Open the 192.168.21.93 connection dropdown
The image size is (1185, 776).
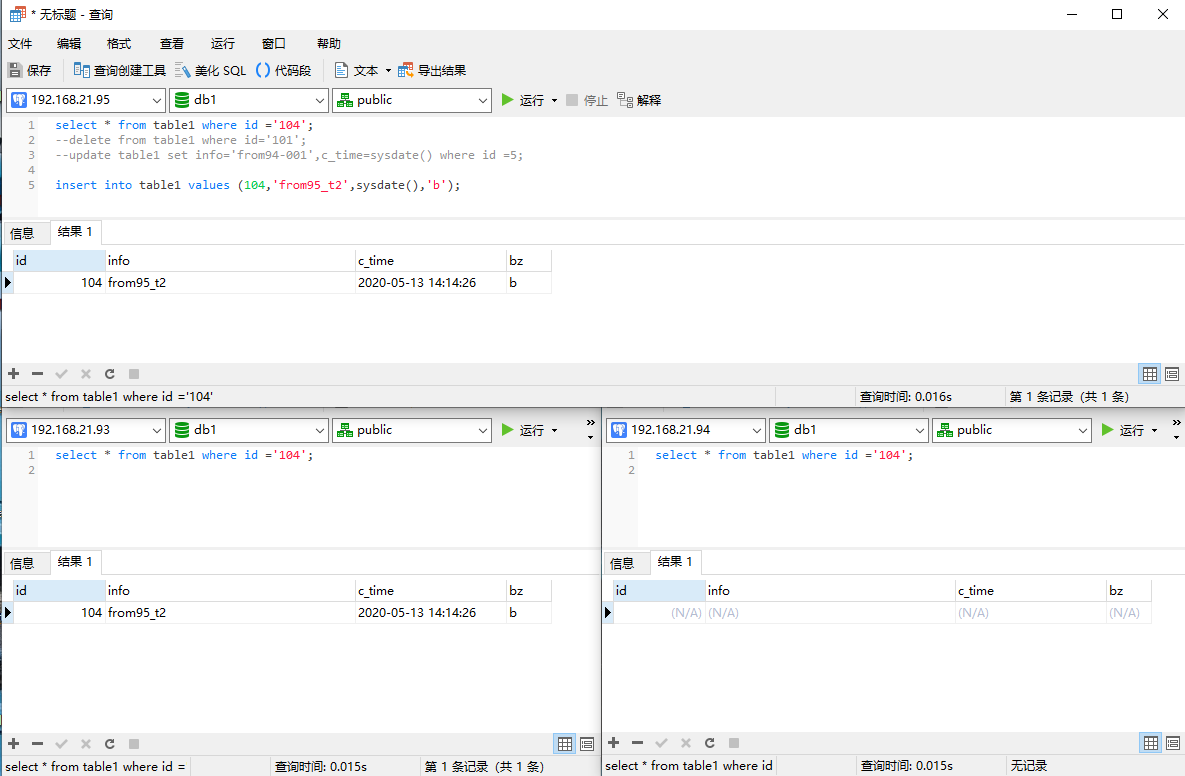(x=85, y=430)
